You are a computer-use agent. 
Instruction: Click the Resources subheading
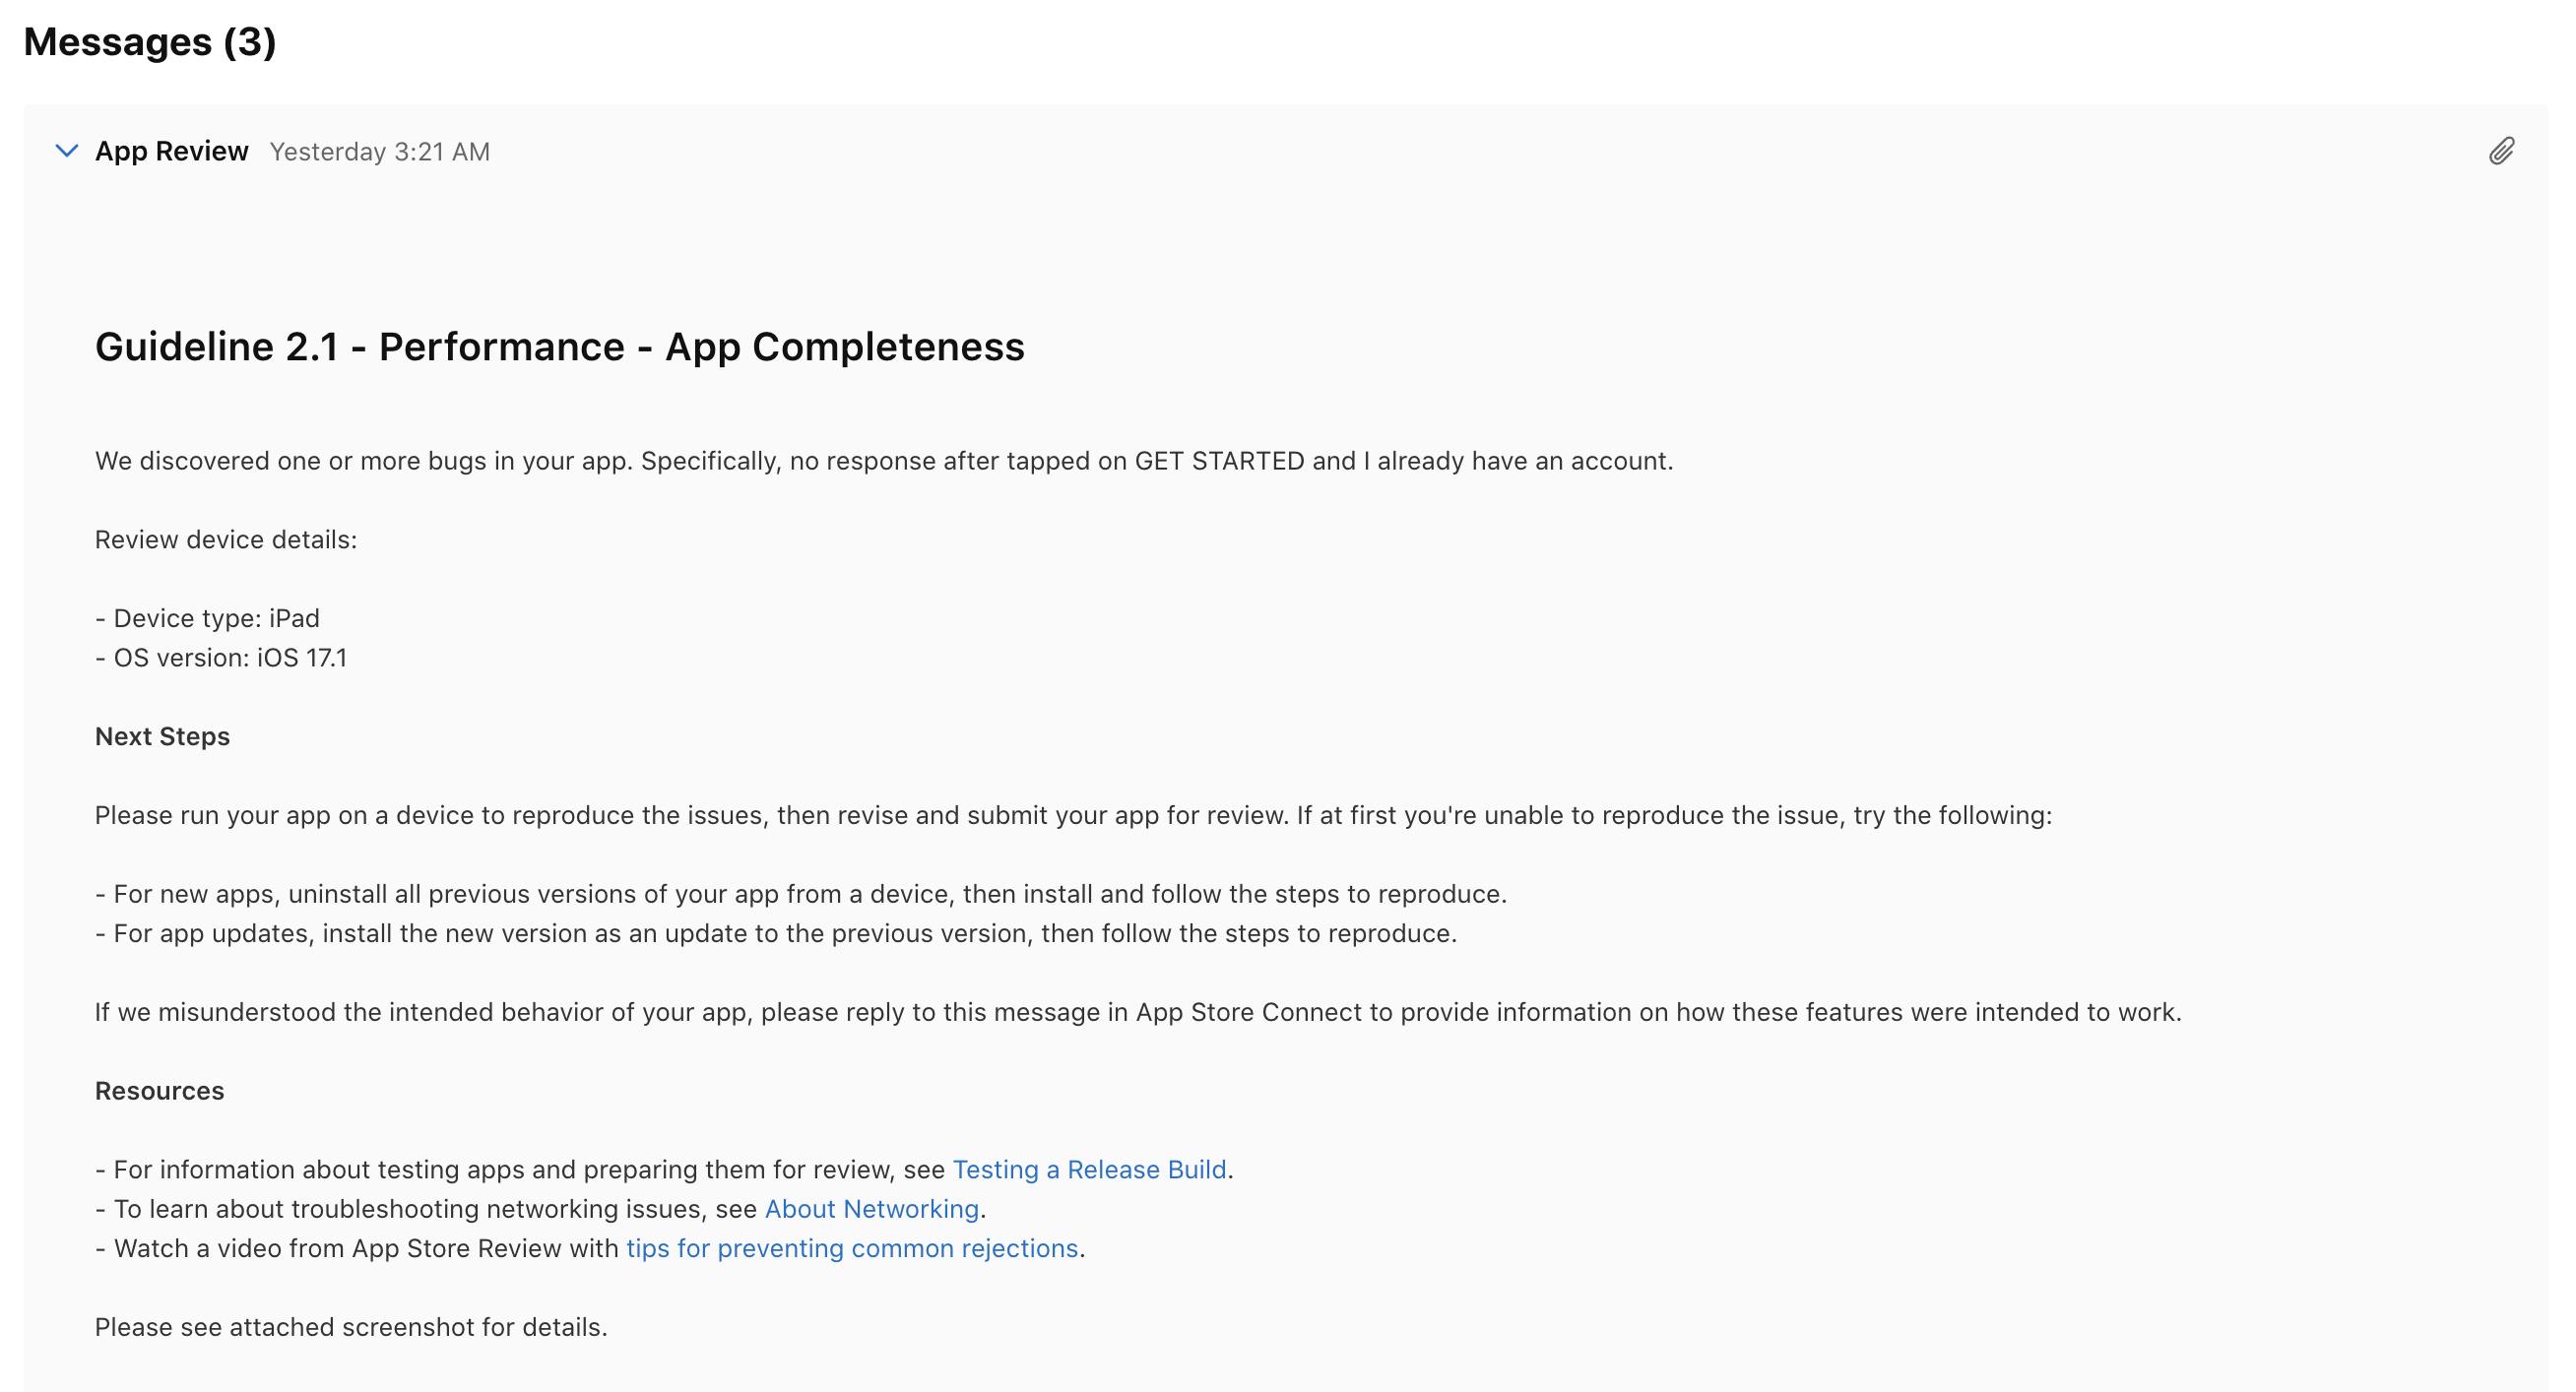(x=159, y=1090)
